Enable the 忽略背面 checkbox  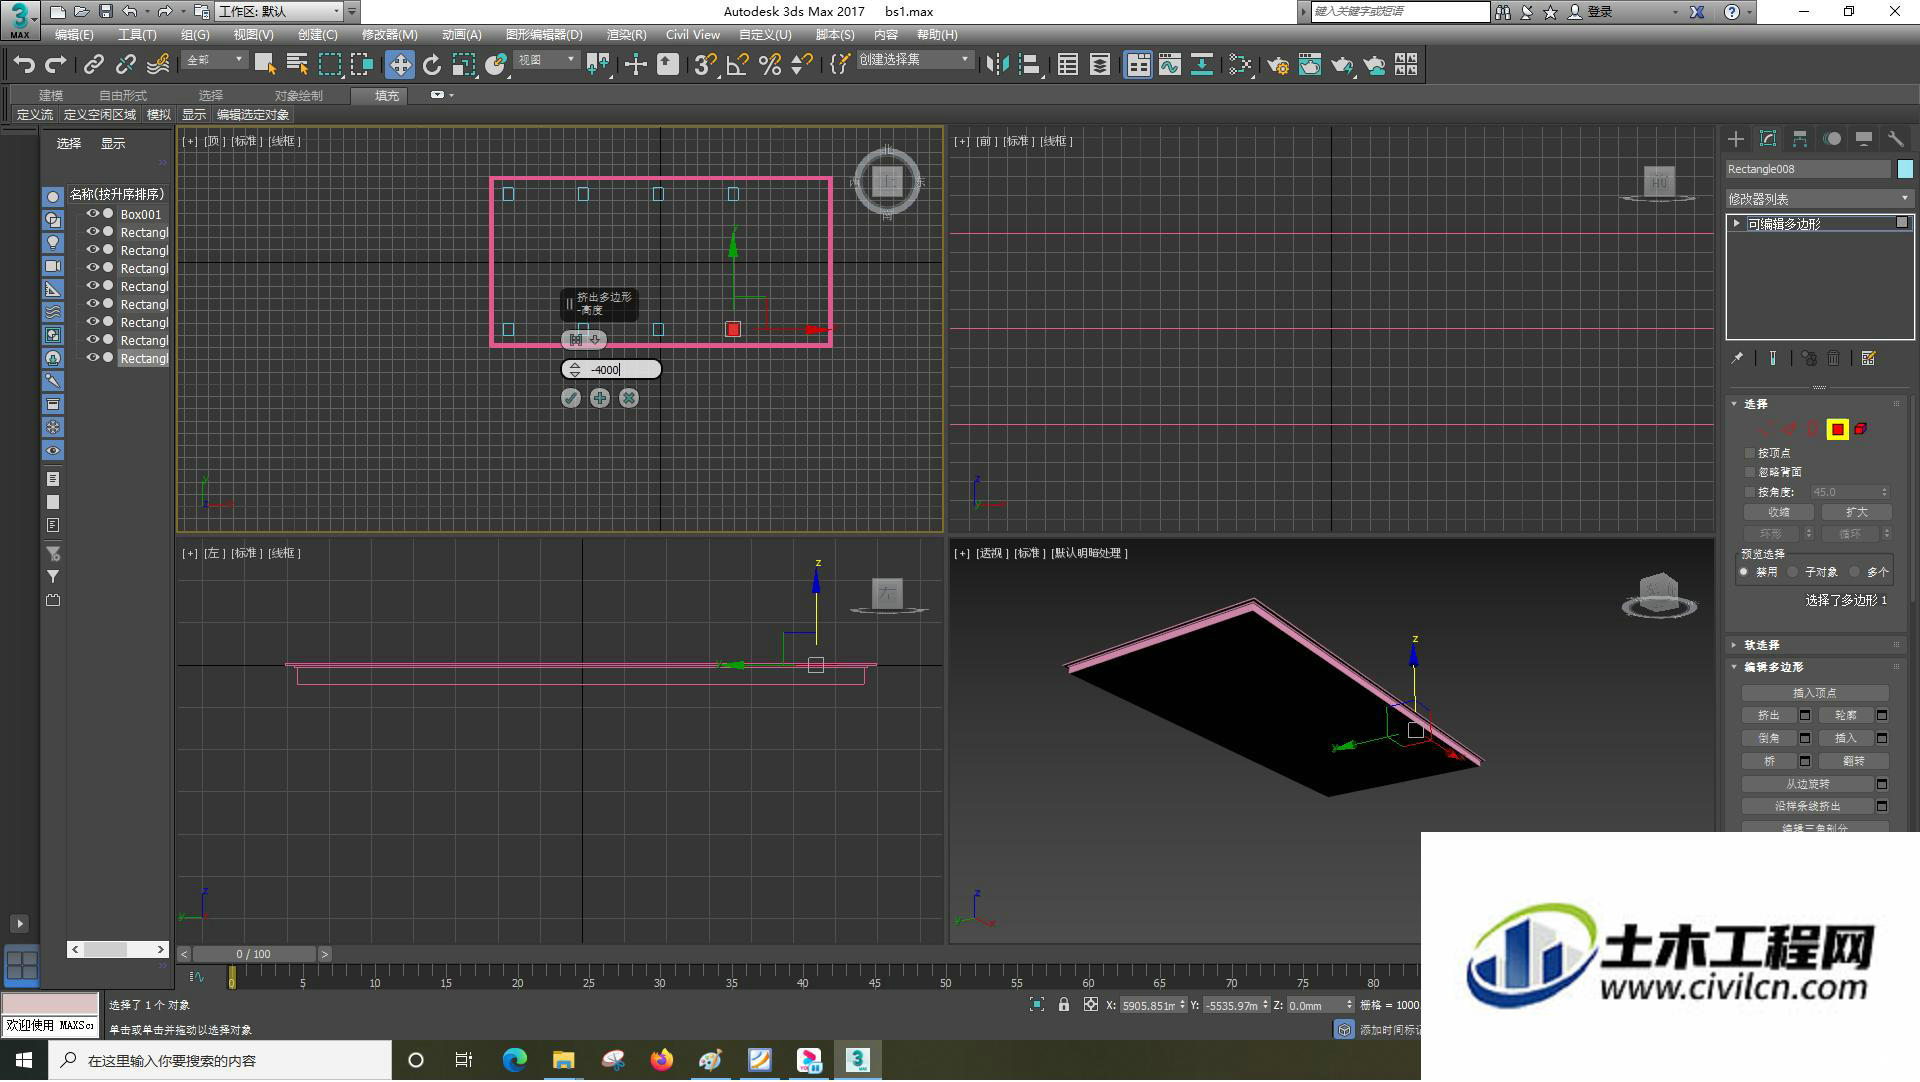point(1750,472)
